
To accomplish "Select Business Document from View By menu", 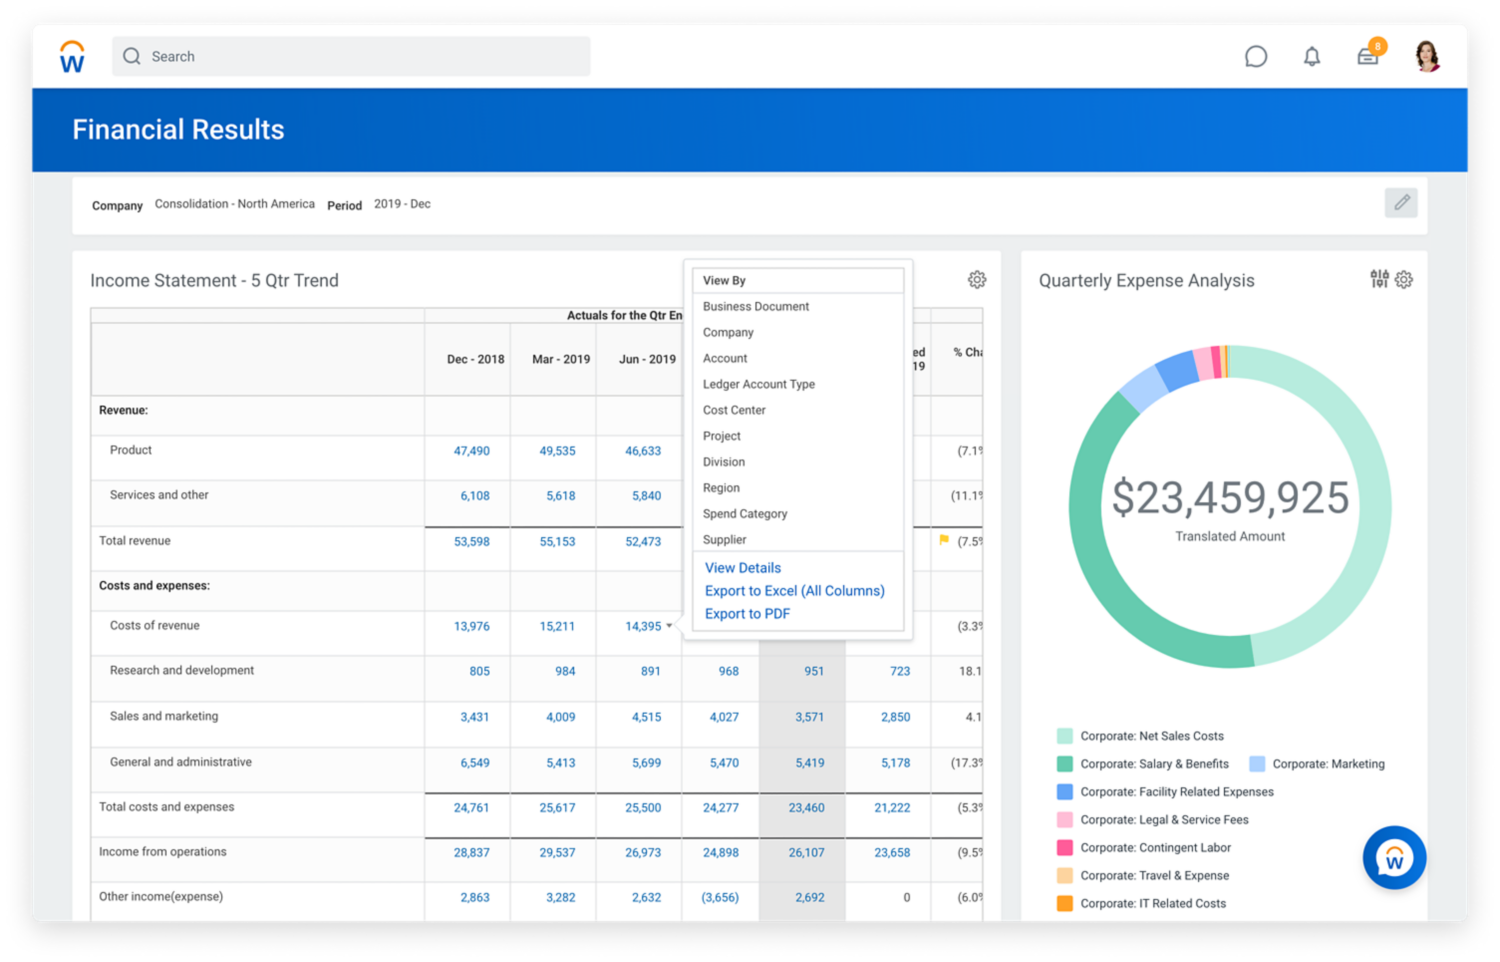I will click(756, 306).
